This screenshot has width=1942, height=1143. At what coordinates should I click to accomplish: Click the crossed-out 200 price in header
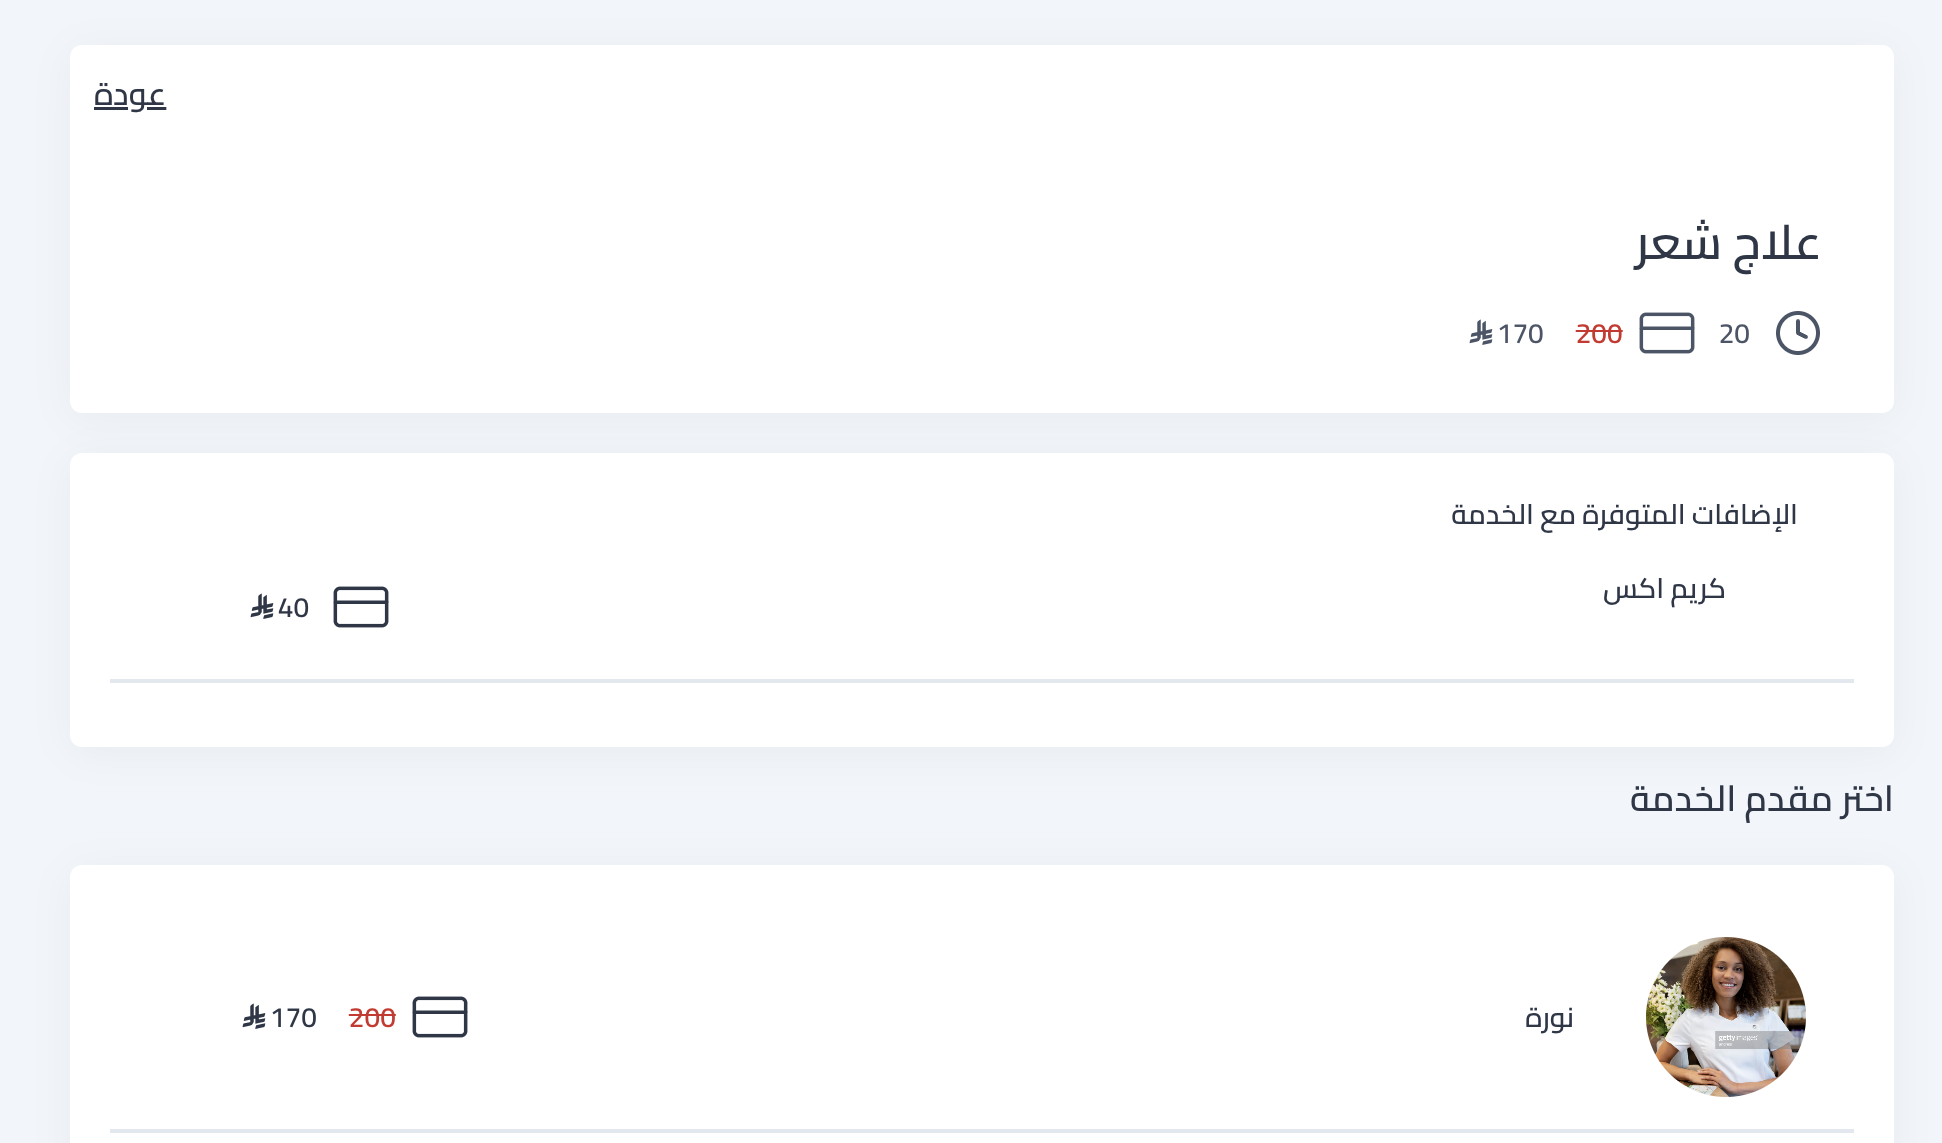1599,334
